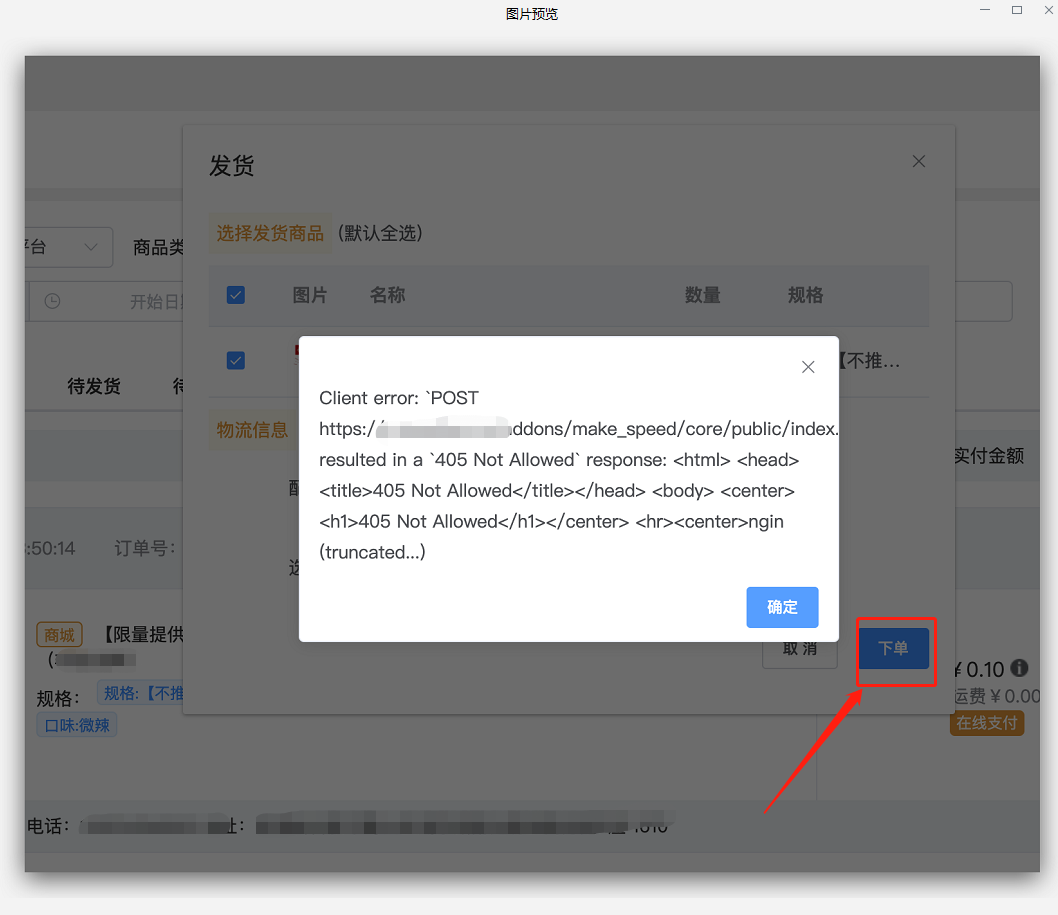
Task: Close the Client error popup with X
Action: (x=808, y=366)
